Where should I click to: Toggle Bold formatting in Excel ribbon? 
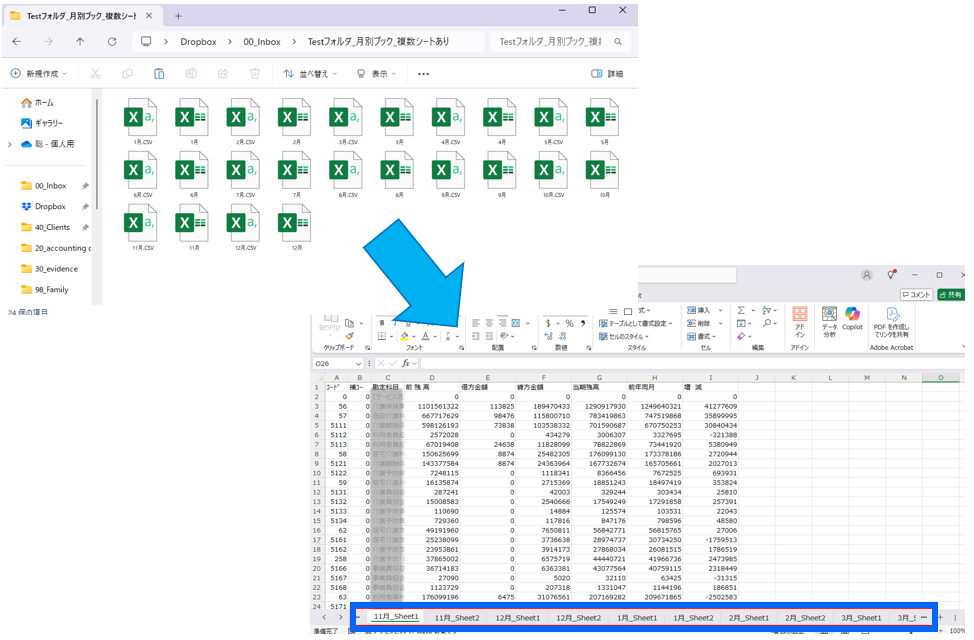click(x=382, y=323)
